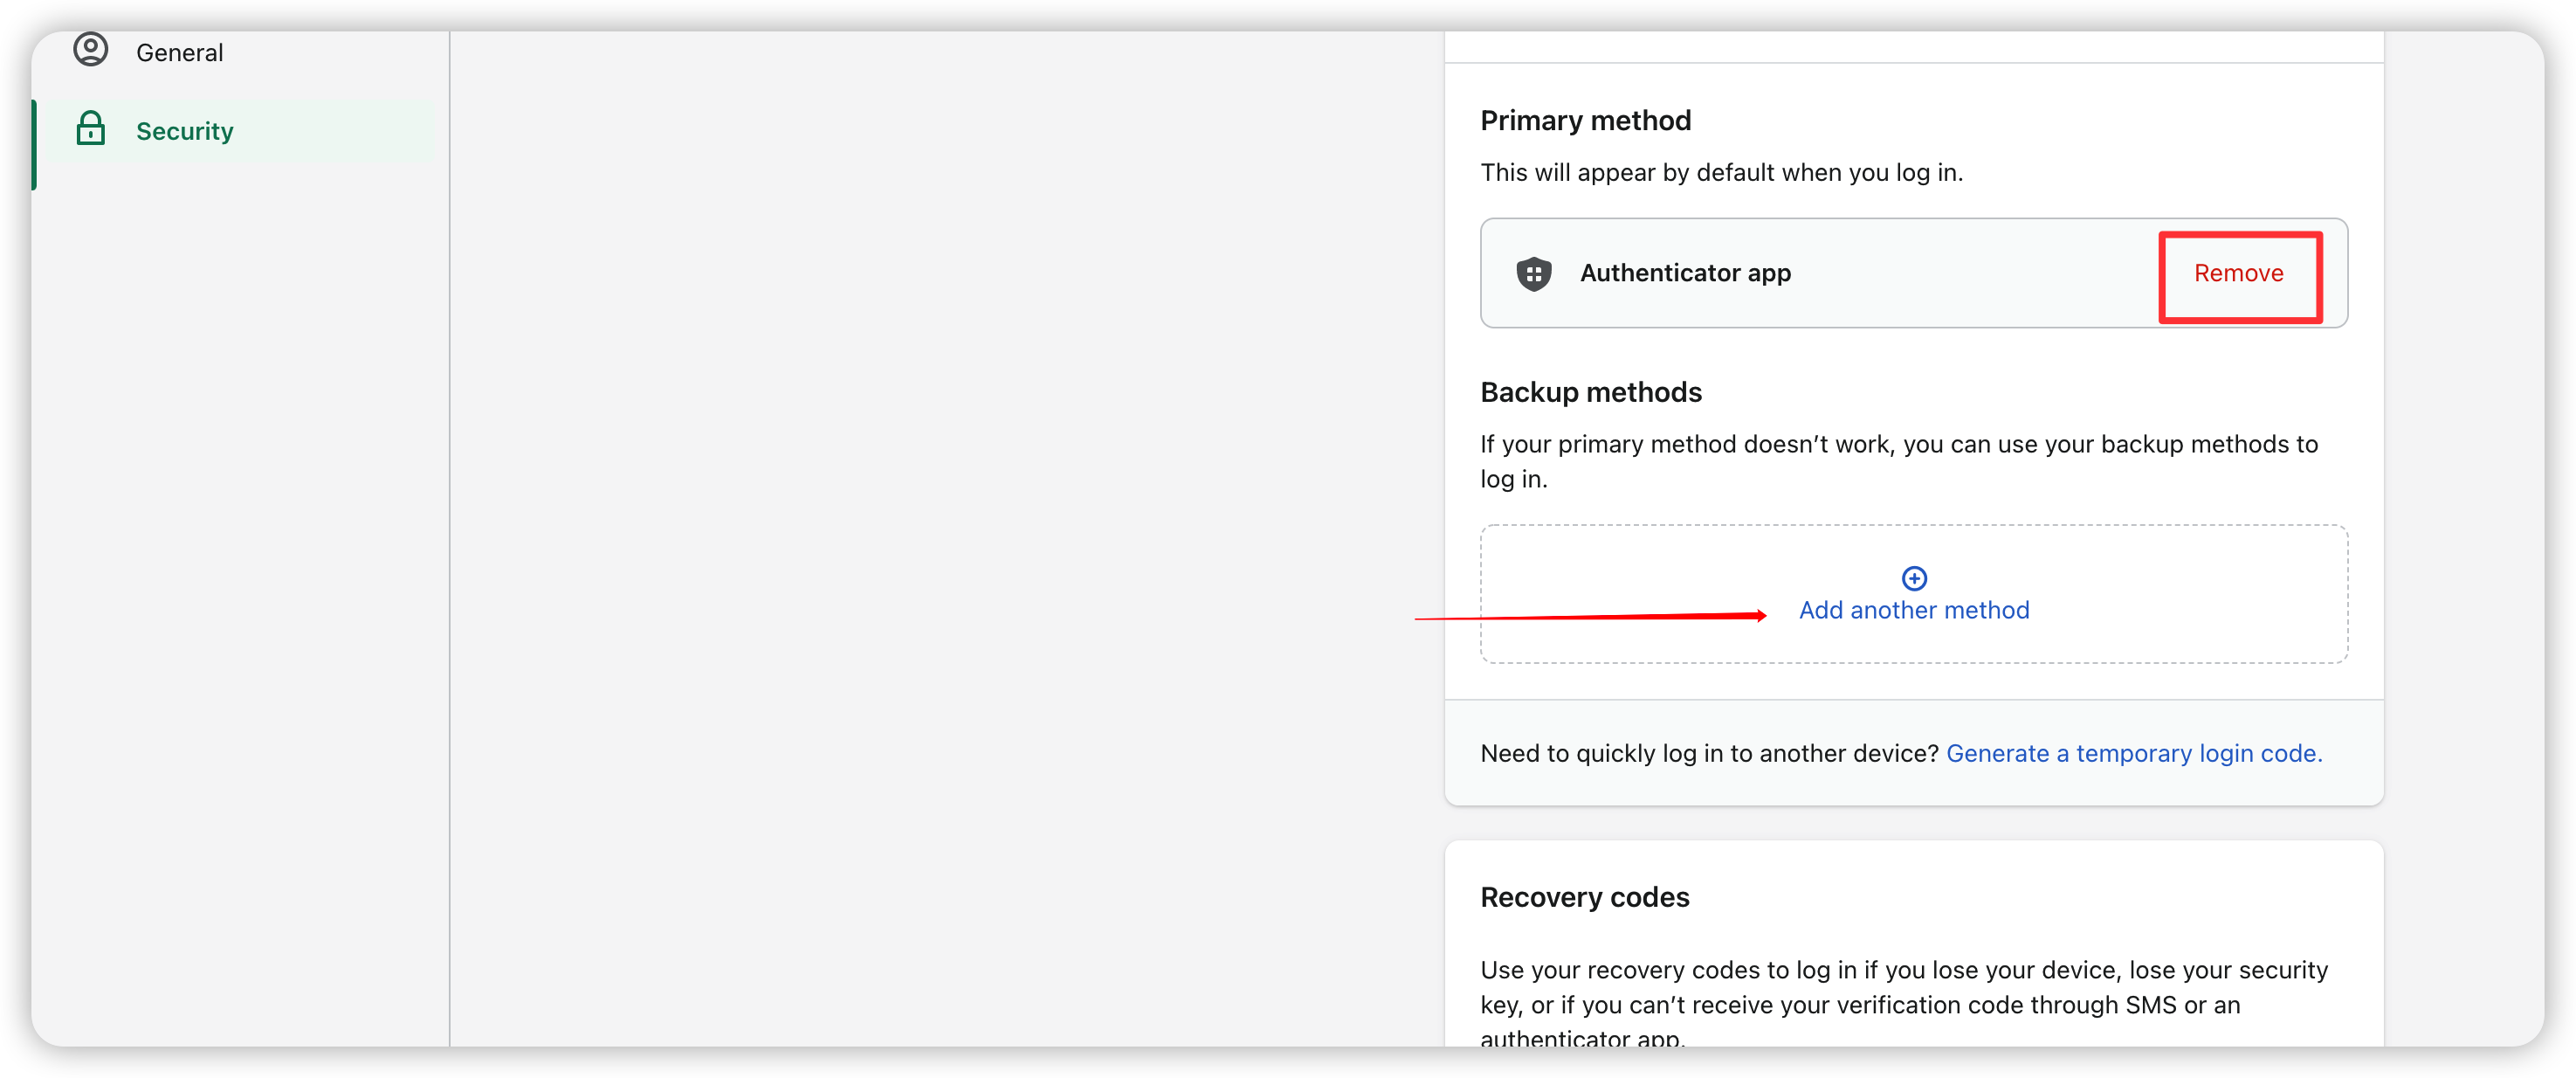The image size is (2576, 1078).
Task: Click inside the dashed backup methods box
Action: (1913, 594)
